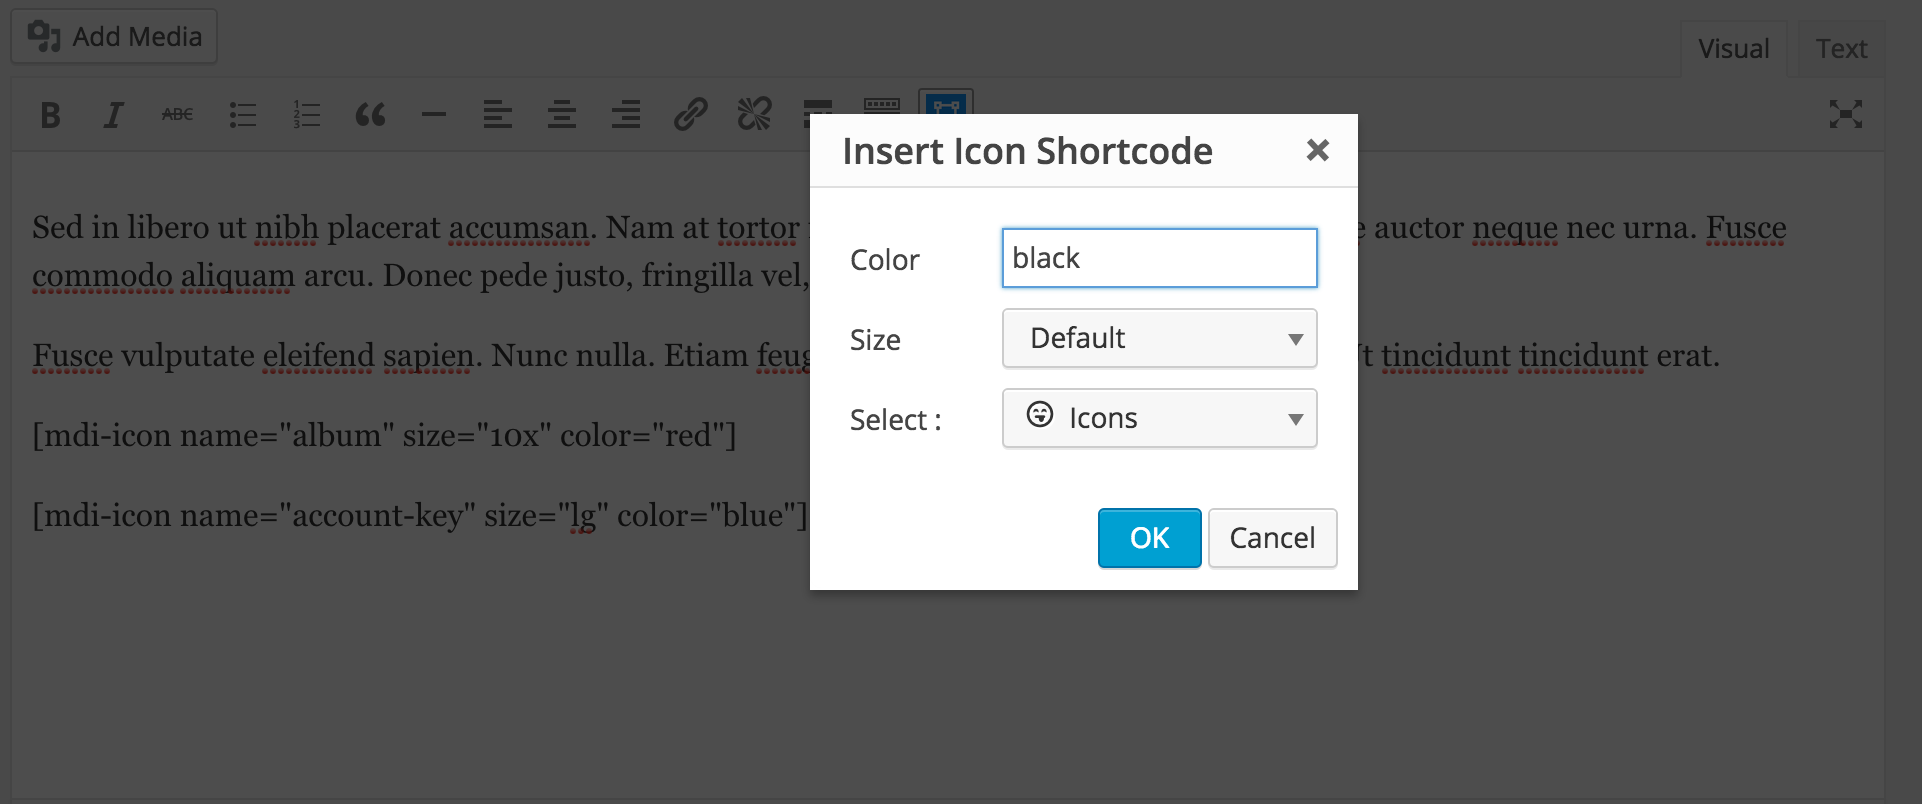Toggle the toolbar kitchen sink icon
This screenshot has width=1922, height=804.
coord(882,104)
